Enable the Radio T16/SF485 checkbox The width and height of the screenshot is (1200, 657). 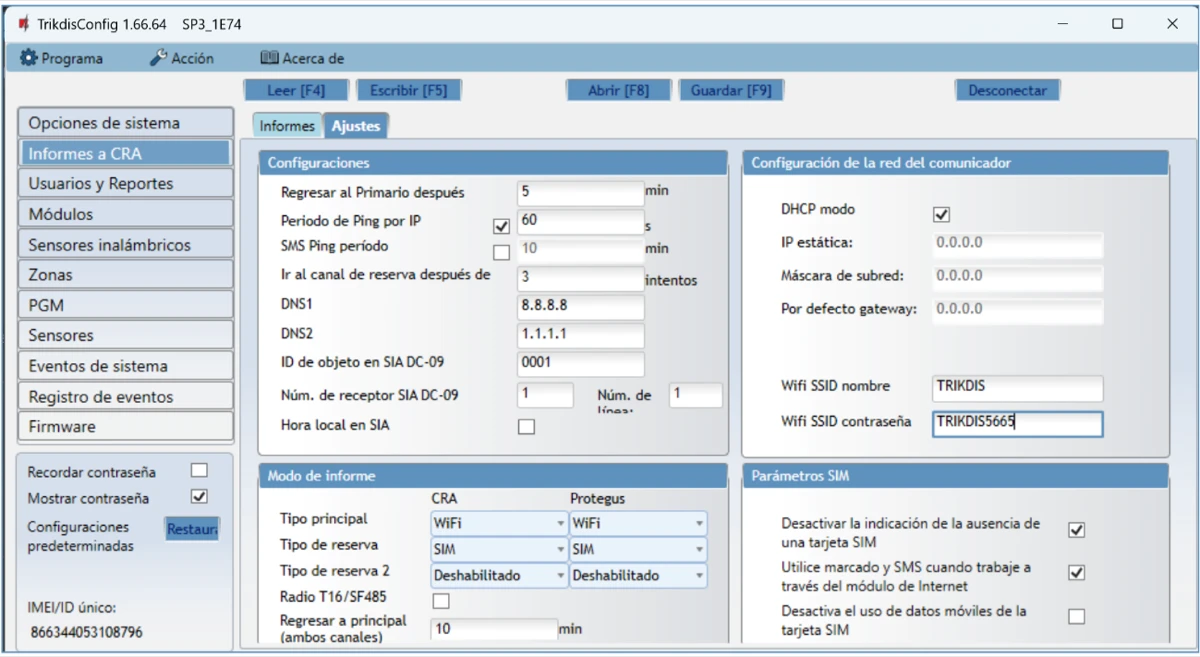[441, 601]
